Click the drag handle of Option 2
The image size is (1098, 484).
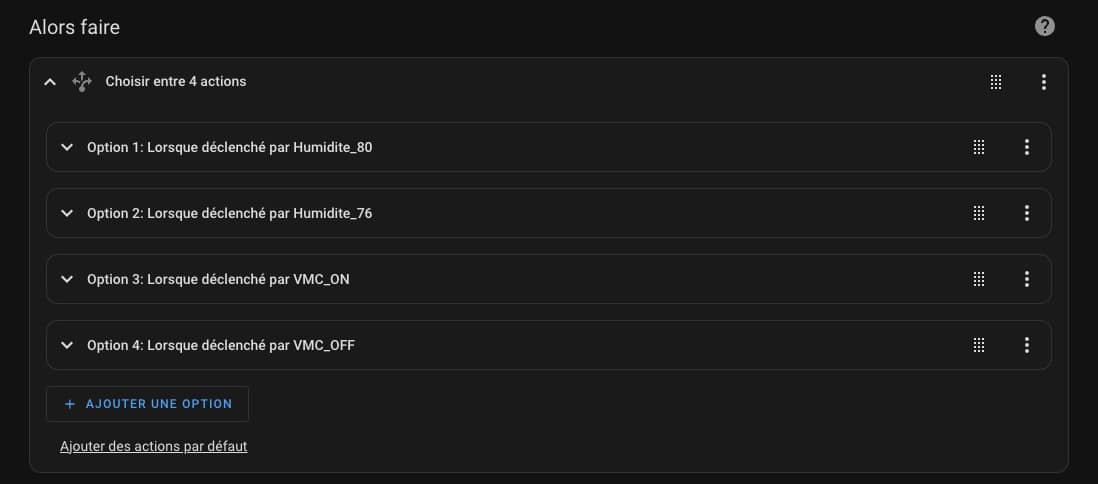(x=979, y=213)
